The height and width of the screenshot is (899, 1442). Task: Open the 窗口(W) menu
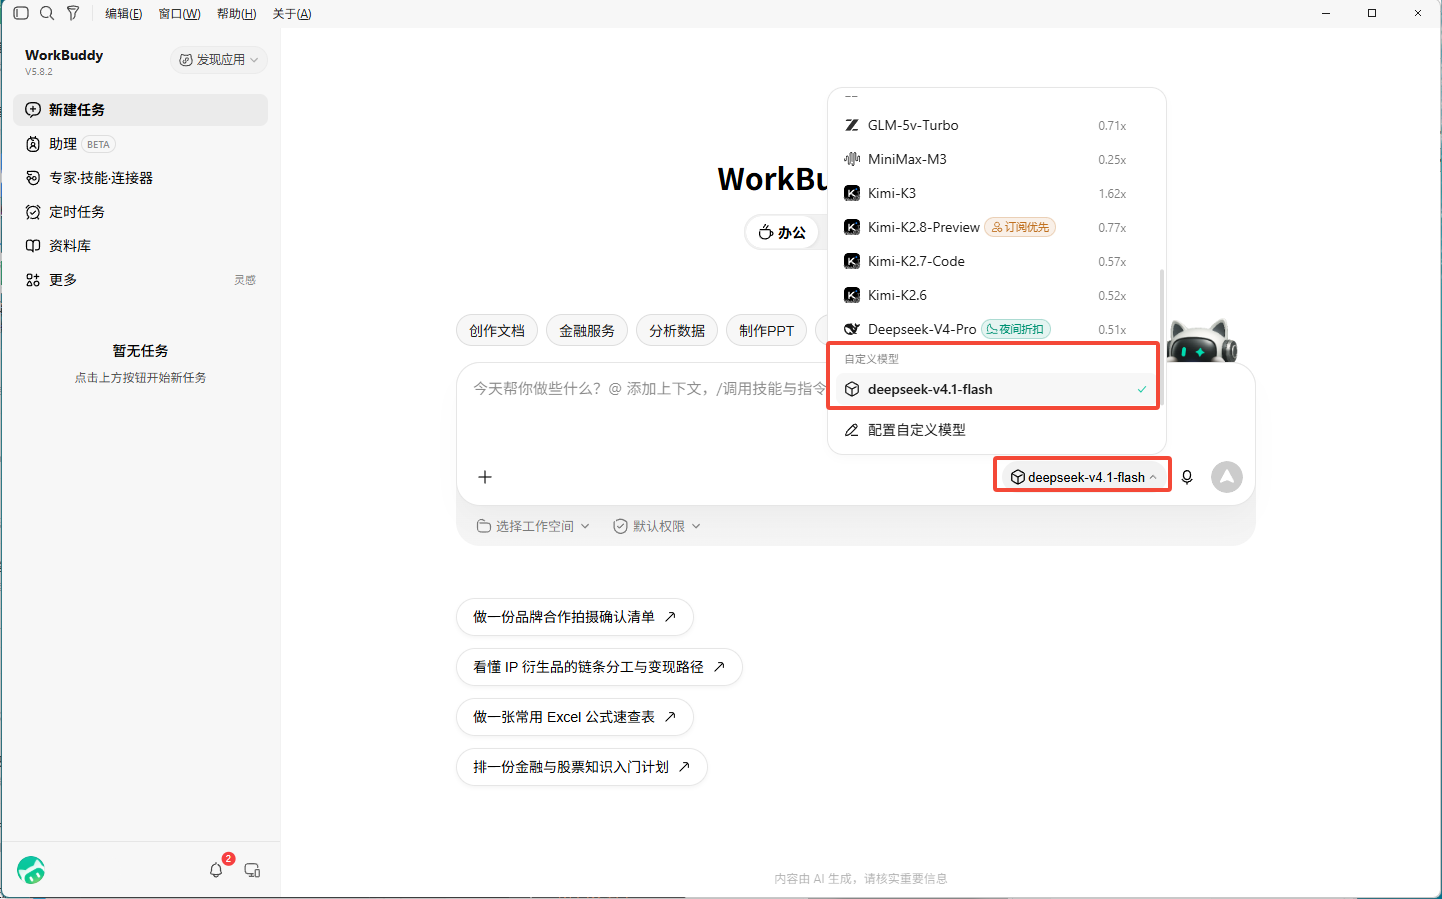(x=180, y=14)
